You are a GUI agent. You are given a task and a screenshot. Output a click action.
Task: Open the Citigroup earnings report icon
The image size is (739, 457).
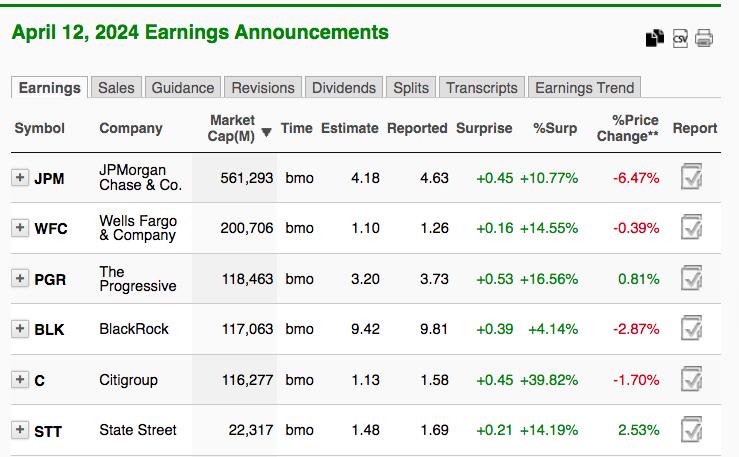[x=691, y=380]
